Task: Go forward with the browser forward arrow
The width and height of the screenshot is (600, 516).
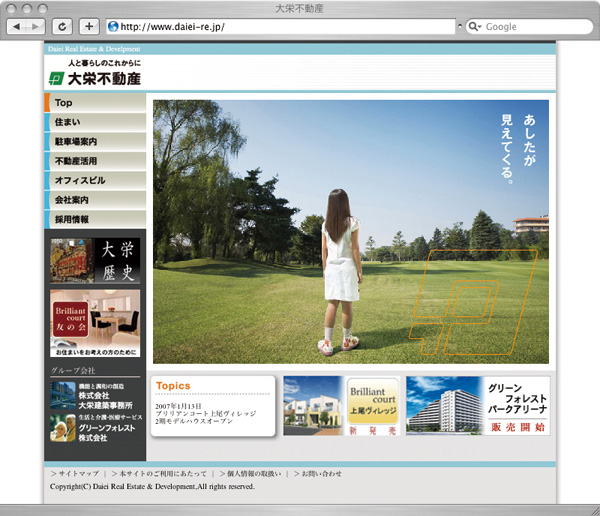Action: pos(35,26)
